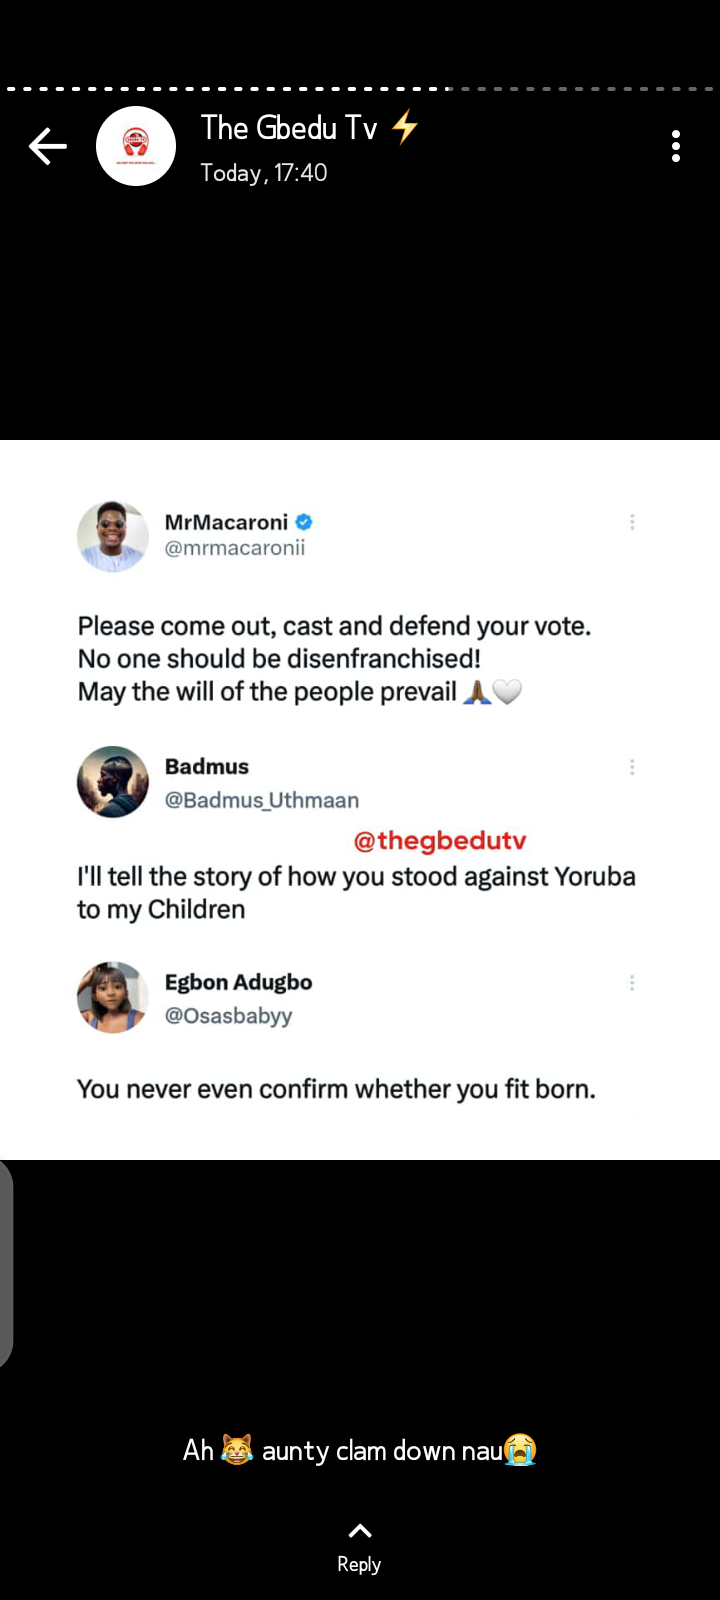Open options dots on Badmus's reply

click(x=632, y=767)
